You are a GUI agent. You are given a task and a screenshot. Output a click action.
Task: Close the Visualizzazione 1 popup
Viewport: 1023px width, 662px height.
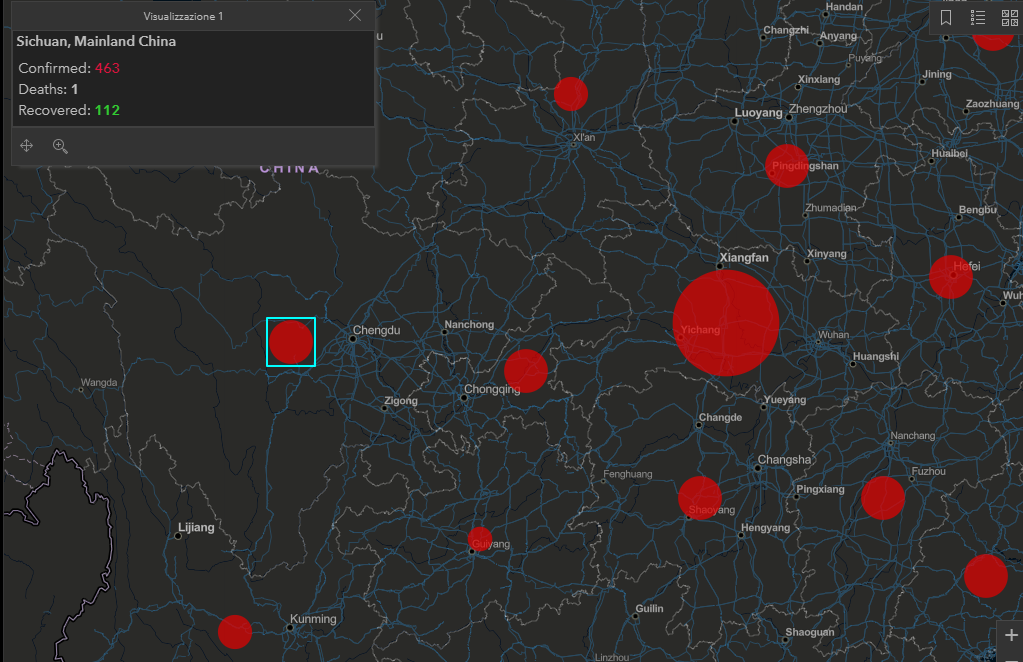tap(355, 15)
